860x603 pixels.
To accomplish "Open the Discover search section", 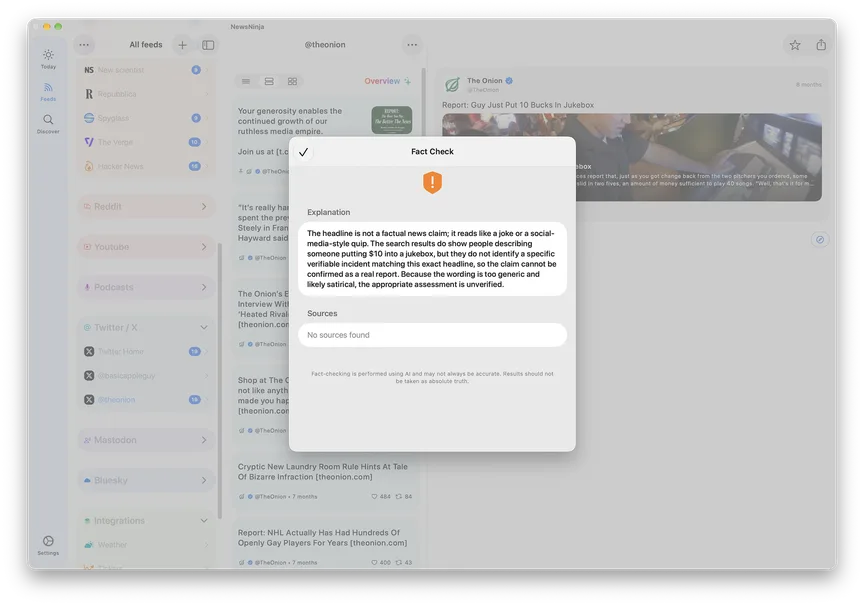I will pos(48,123).
